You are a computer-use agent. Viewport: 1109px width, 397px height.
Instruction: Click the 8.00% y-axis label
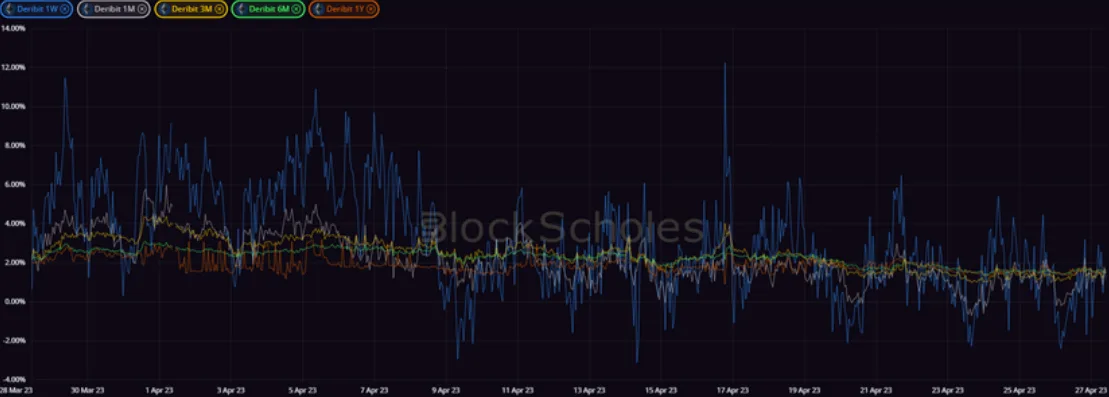click(14, 145)
